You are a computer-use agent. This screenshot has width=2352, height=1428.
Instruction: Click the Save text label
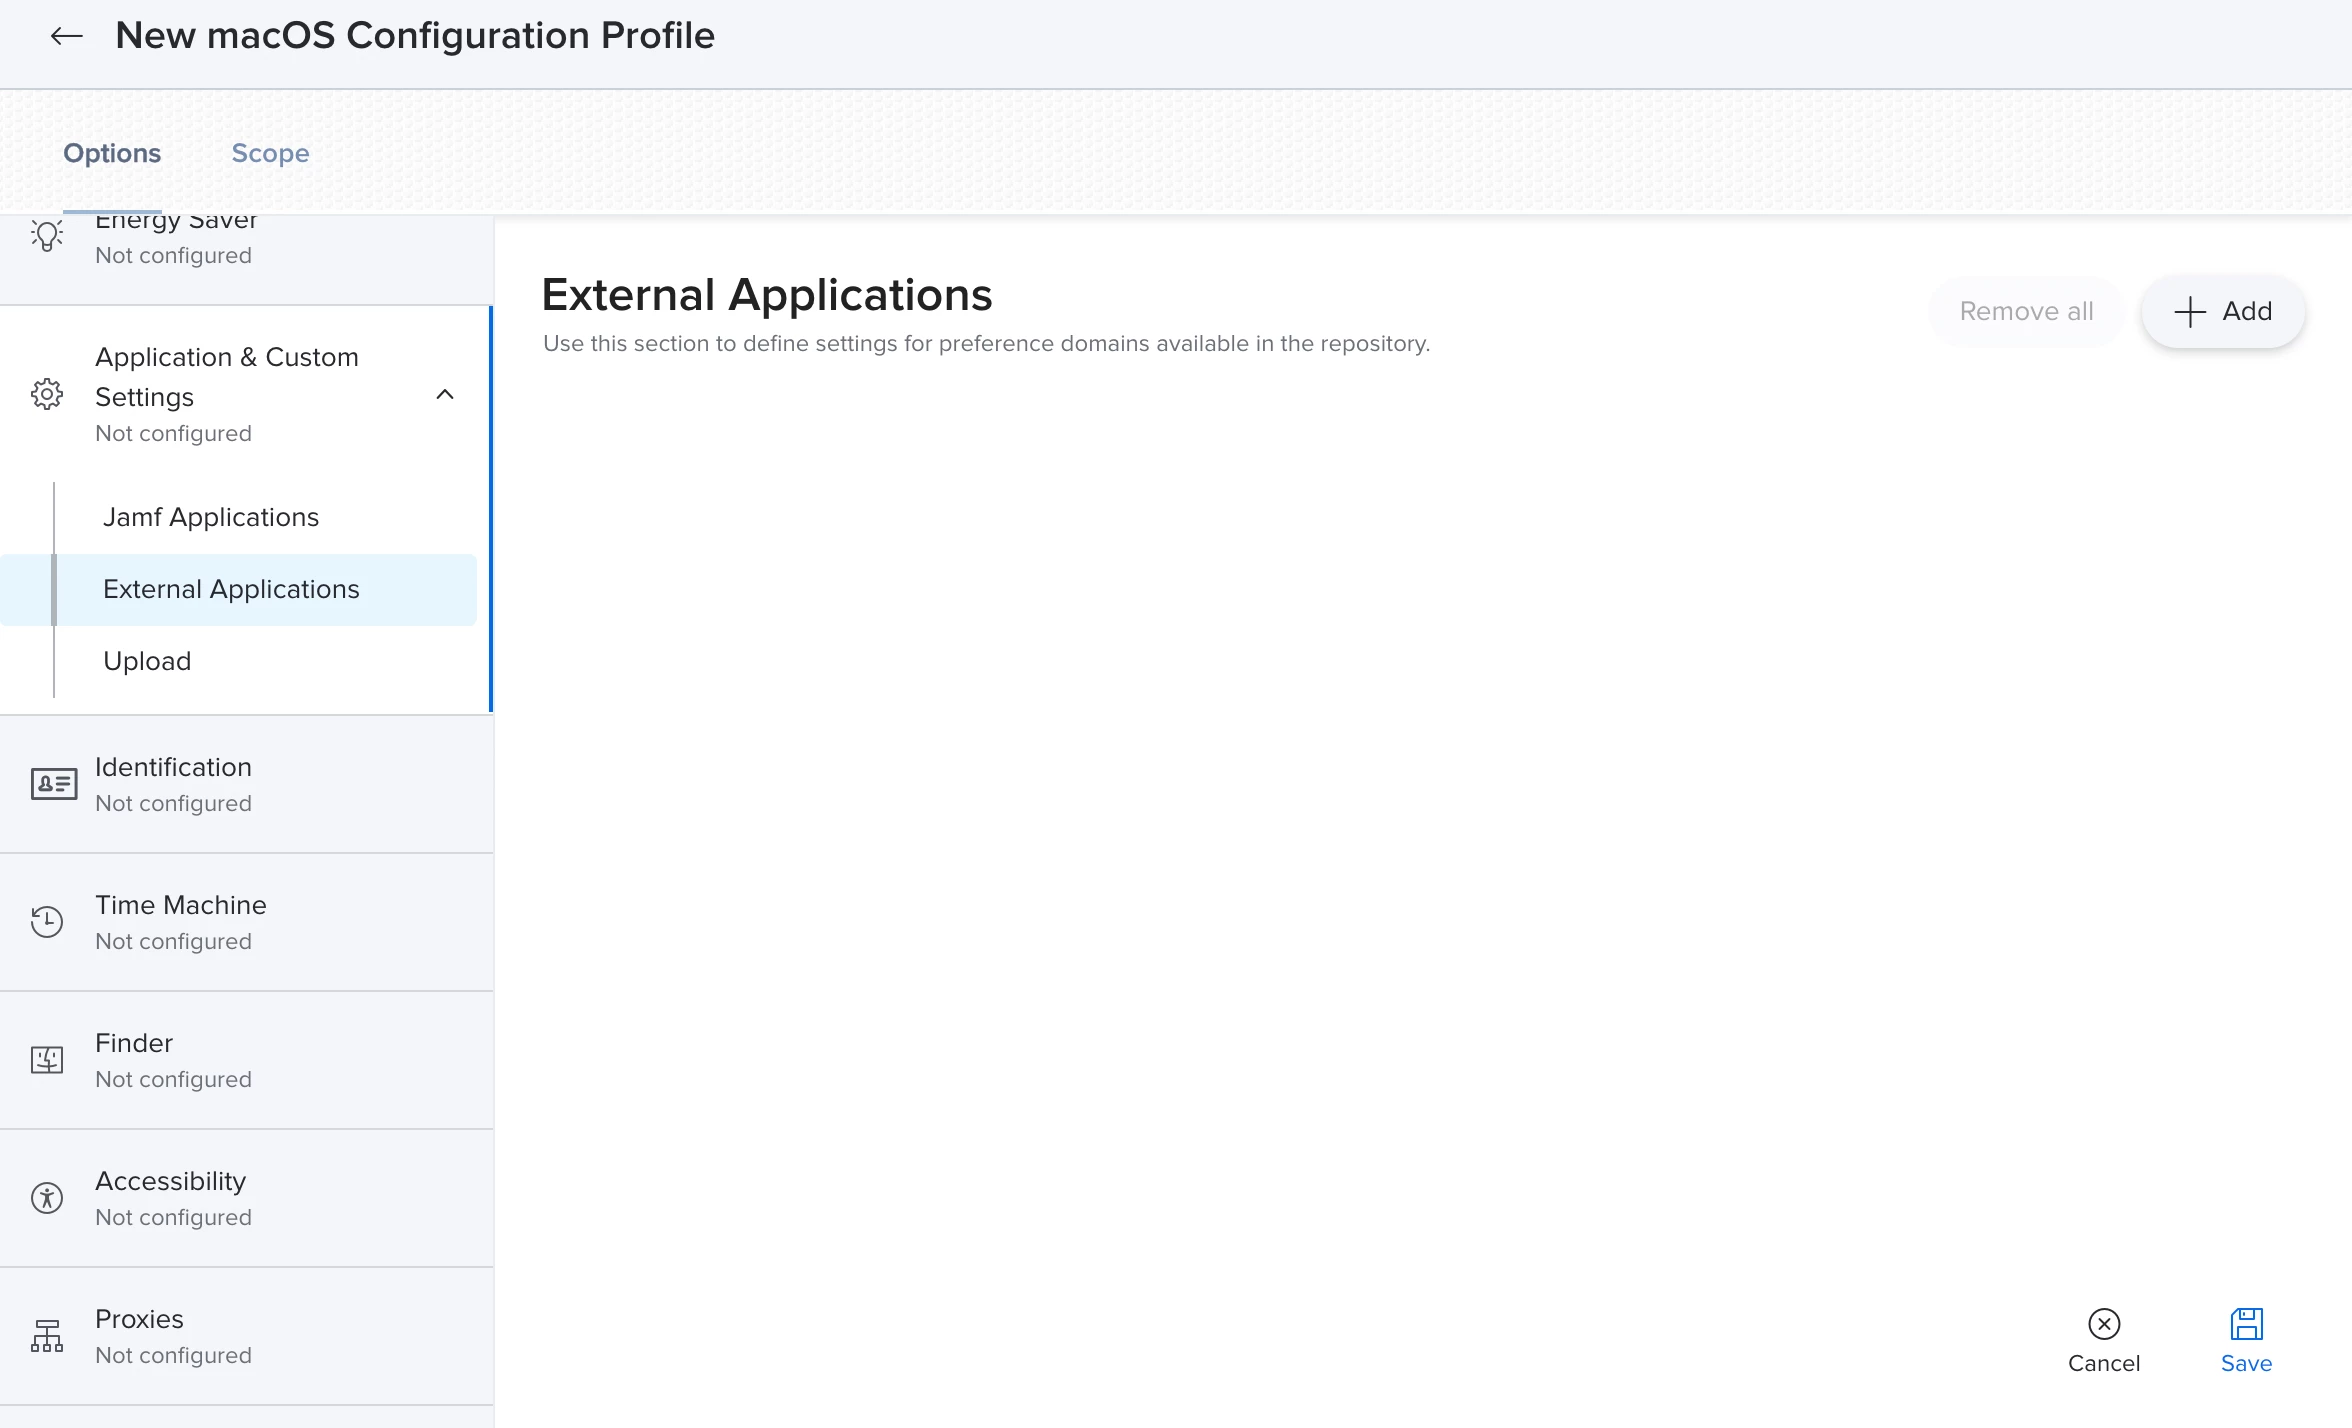2246,1363
